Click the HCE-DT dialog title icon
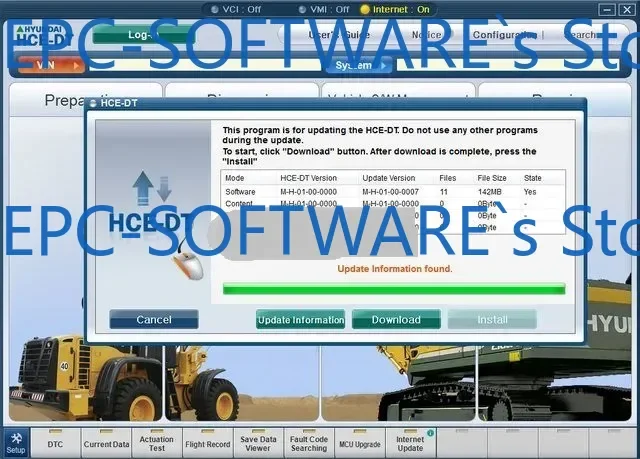The width and height of the screenshot is (640, 459). (x=93, y=103)
